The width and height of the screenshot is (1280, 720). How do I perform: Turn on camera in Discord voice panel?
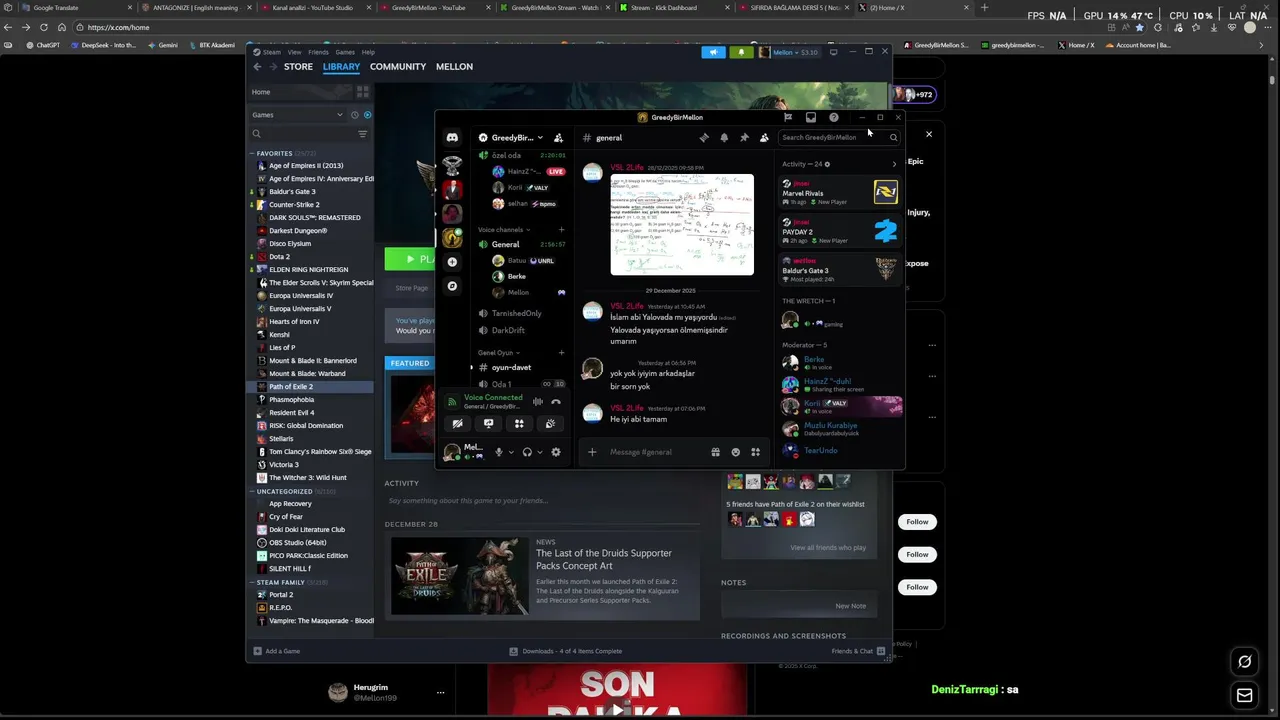pyautogui.click(x=458, y=424)
